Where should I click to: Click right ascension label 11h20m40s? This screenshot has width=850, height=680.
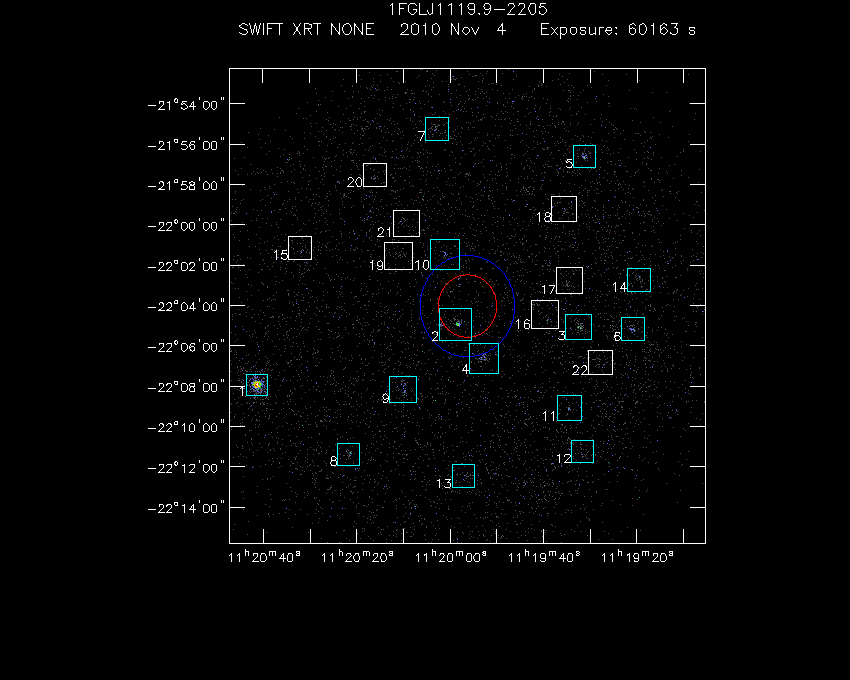(x=264, y=557)
